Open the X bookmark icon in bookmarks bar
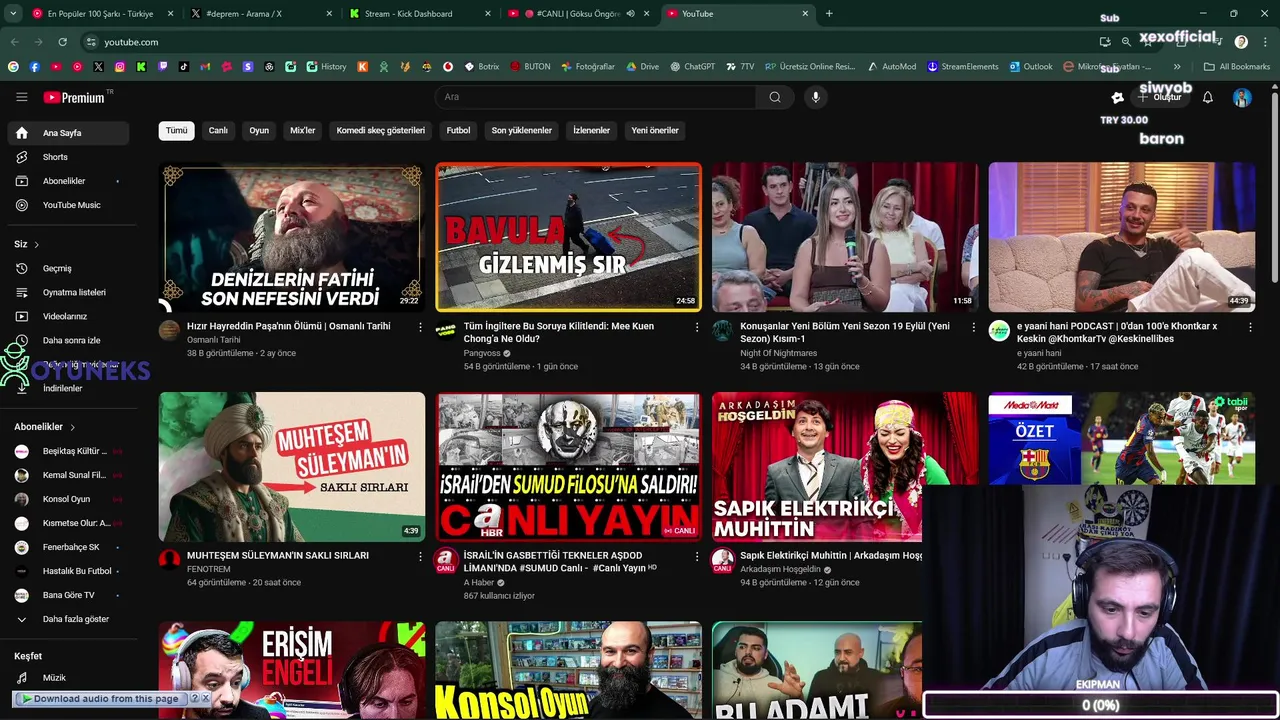Image resolution: width=1280 pixels, height=720 pixels. [98, 67]
